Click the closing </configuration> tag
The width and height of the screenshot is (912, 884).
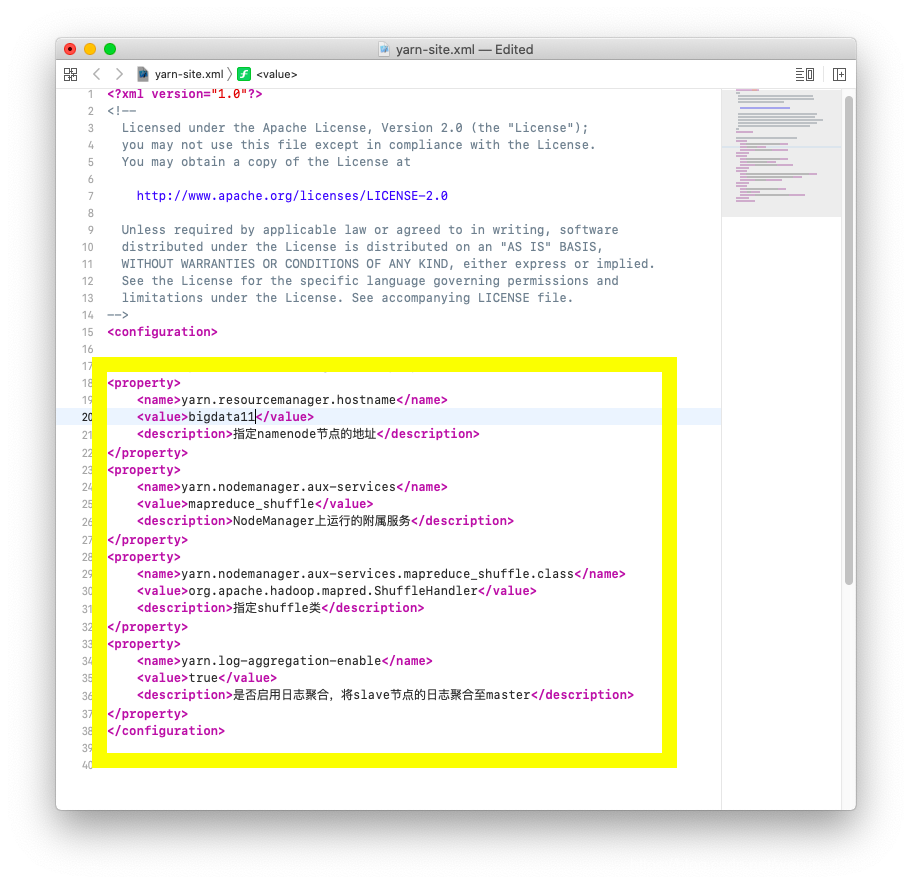point(166,731)
